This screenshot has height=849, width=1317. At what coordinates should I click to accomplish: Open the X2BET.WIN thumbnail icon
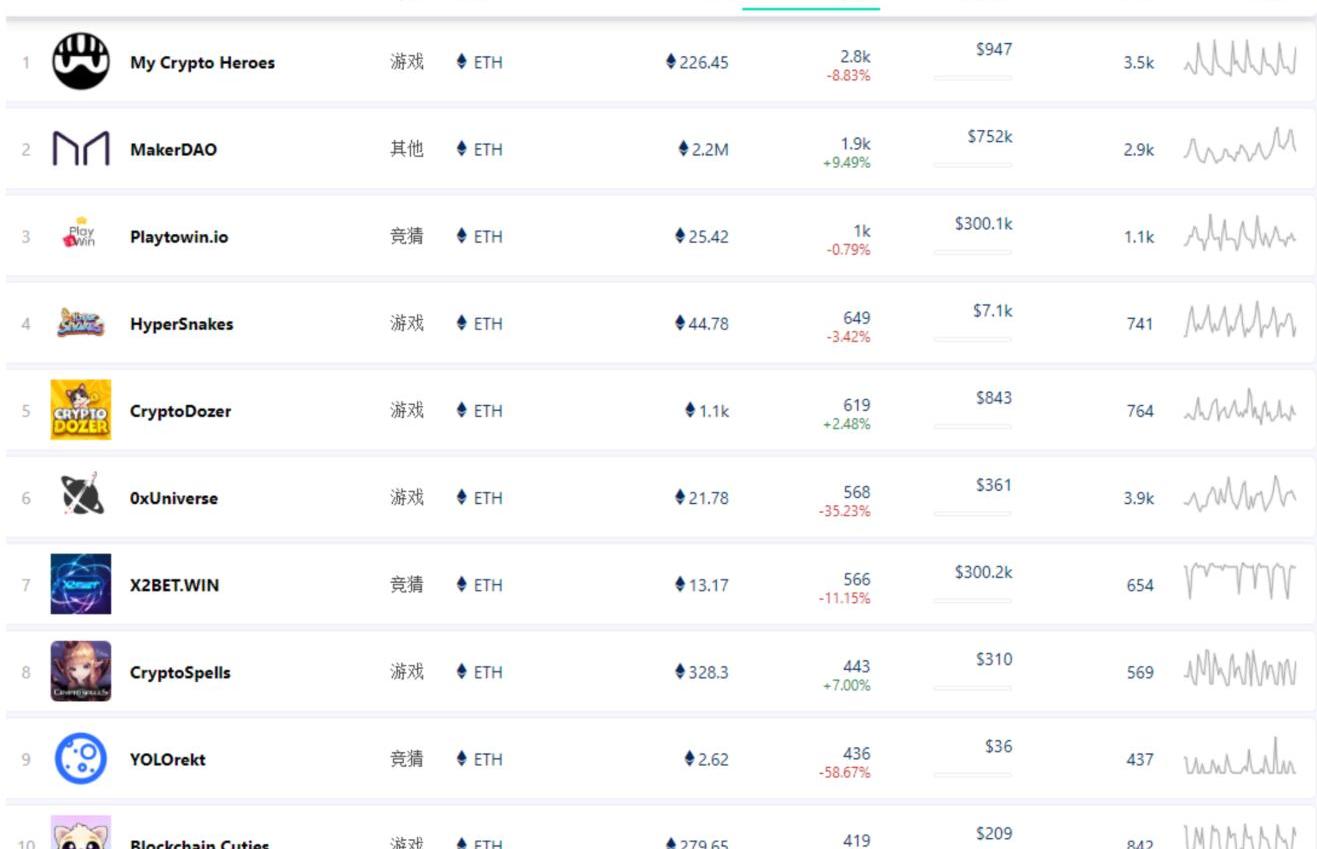[x=80, y=584]
